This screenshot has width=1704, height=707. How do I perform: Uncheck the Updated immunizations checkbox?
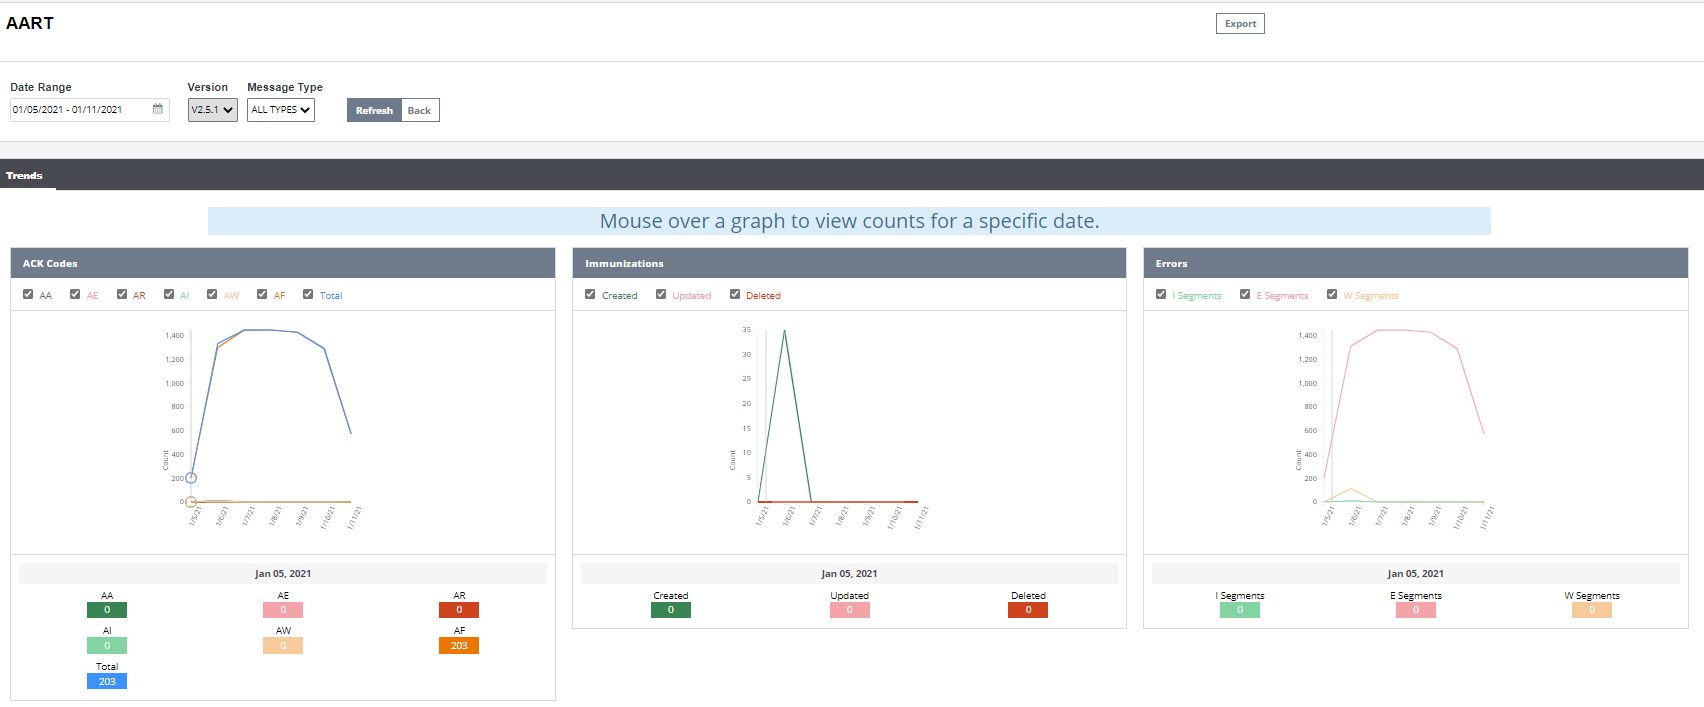pyautogui.click(x=661, y=294)
